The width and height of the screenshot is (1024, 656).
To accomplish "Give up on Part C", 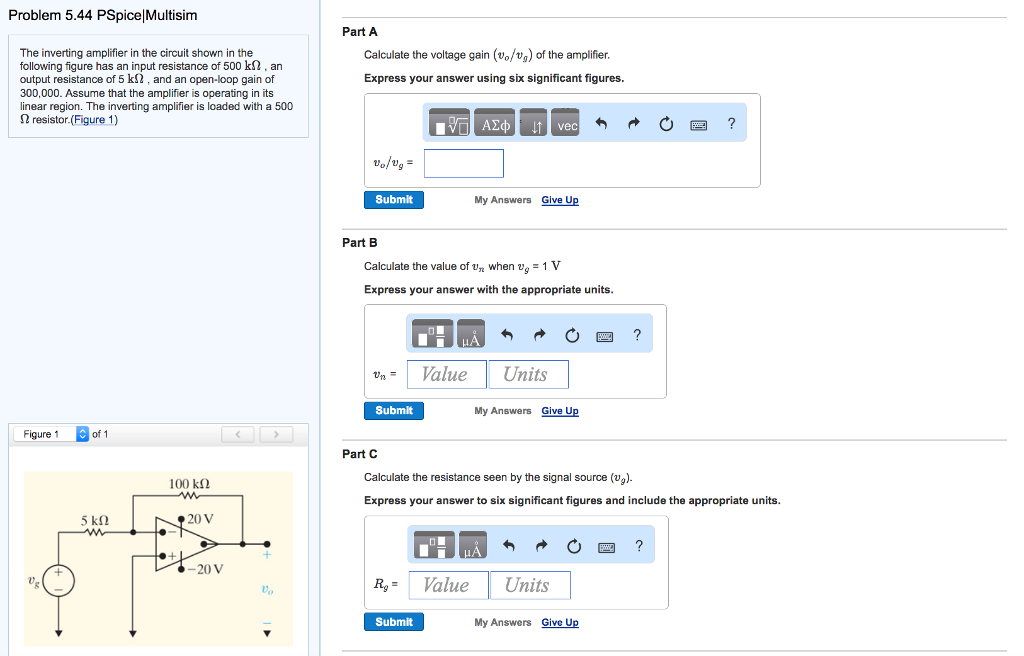I will (x=560, y=623).
